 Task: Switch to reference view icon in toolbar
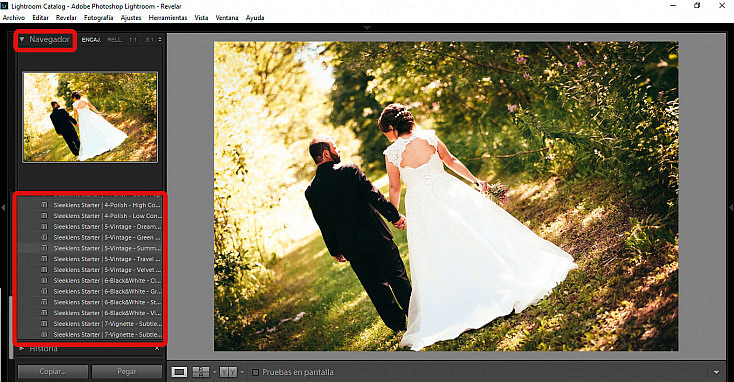click(x=201, y=372)
